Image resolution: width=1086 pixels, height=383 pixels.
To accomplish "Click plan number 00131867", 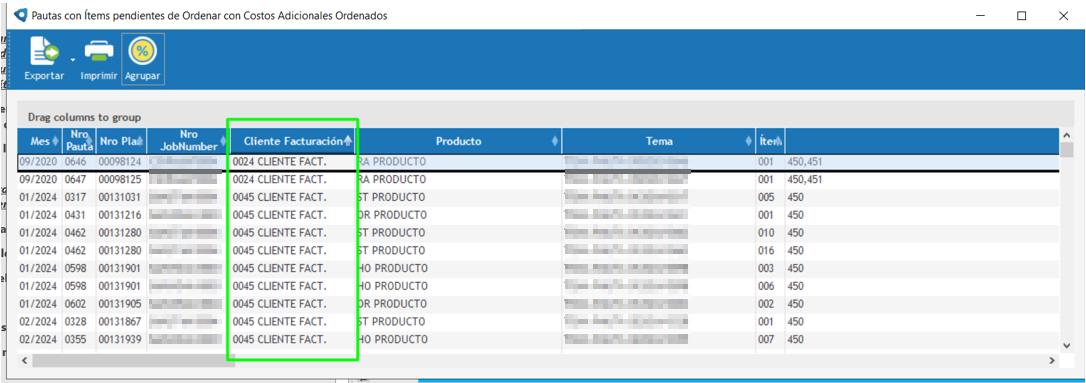I will tap(119, 322).
